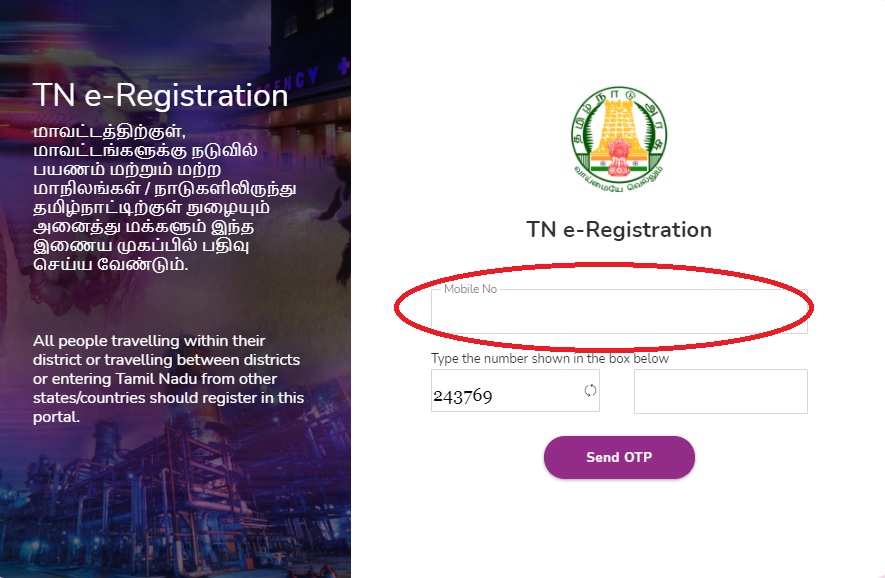
Task: Click the Send OTP button
Action: click(x=619, y=457)
